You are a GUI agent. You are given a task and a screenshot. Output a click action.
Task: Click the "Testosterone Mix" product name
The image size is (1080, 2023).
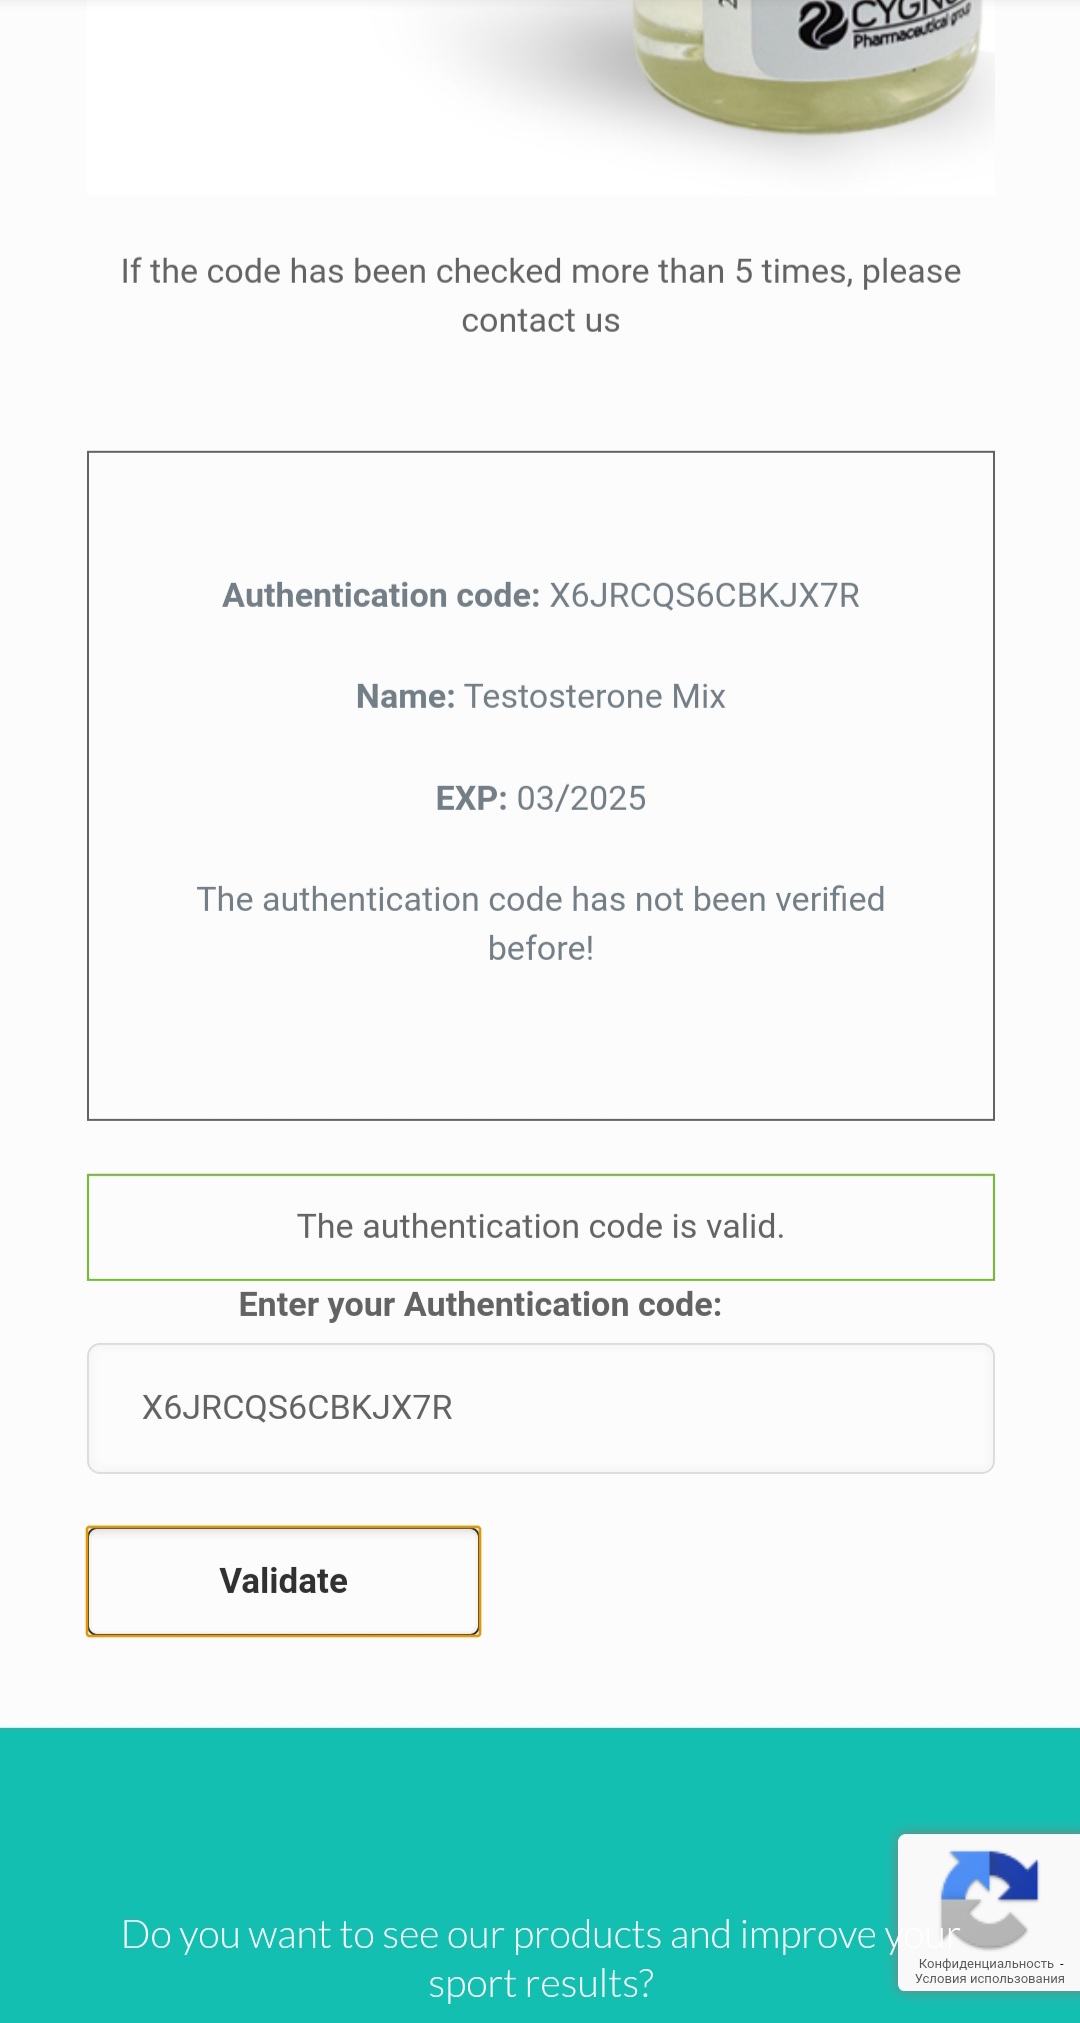pyautogui.click(x=595, y=697)
